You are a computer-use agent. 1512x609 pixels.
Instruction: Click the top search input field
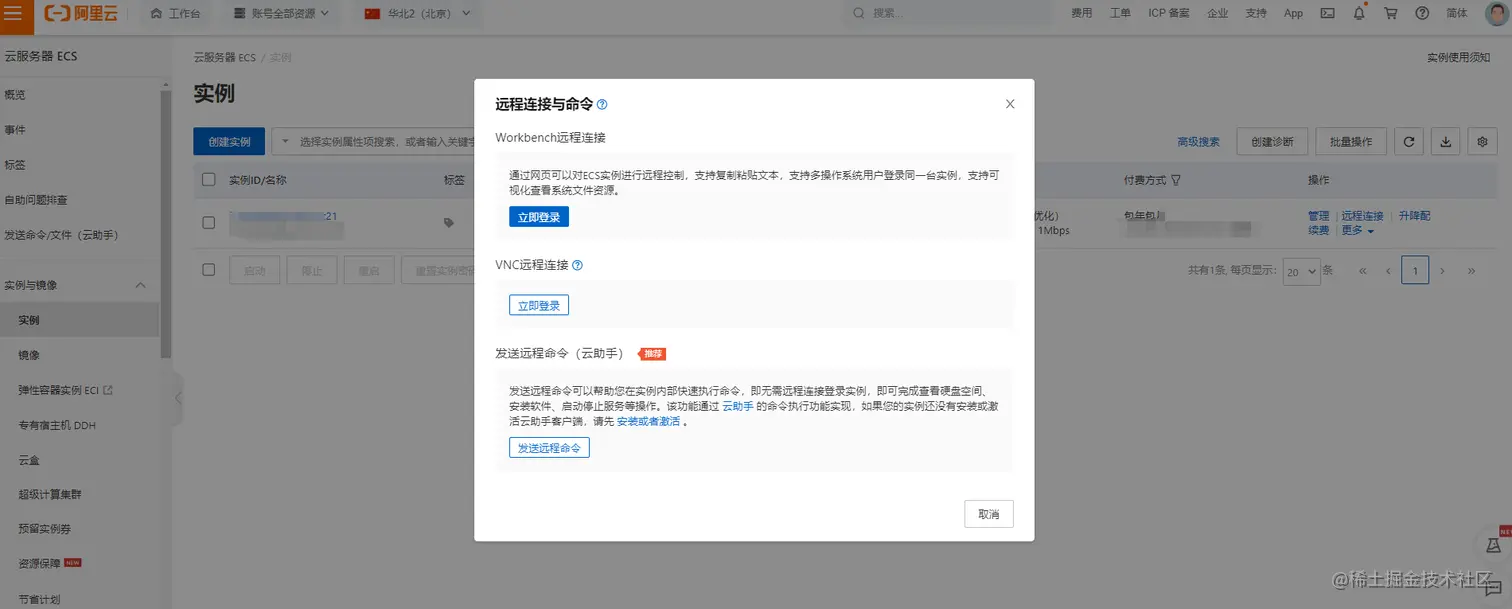coord(950,13)
